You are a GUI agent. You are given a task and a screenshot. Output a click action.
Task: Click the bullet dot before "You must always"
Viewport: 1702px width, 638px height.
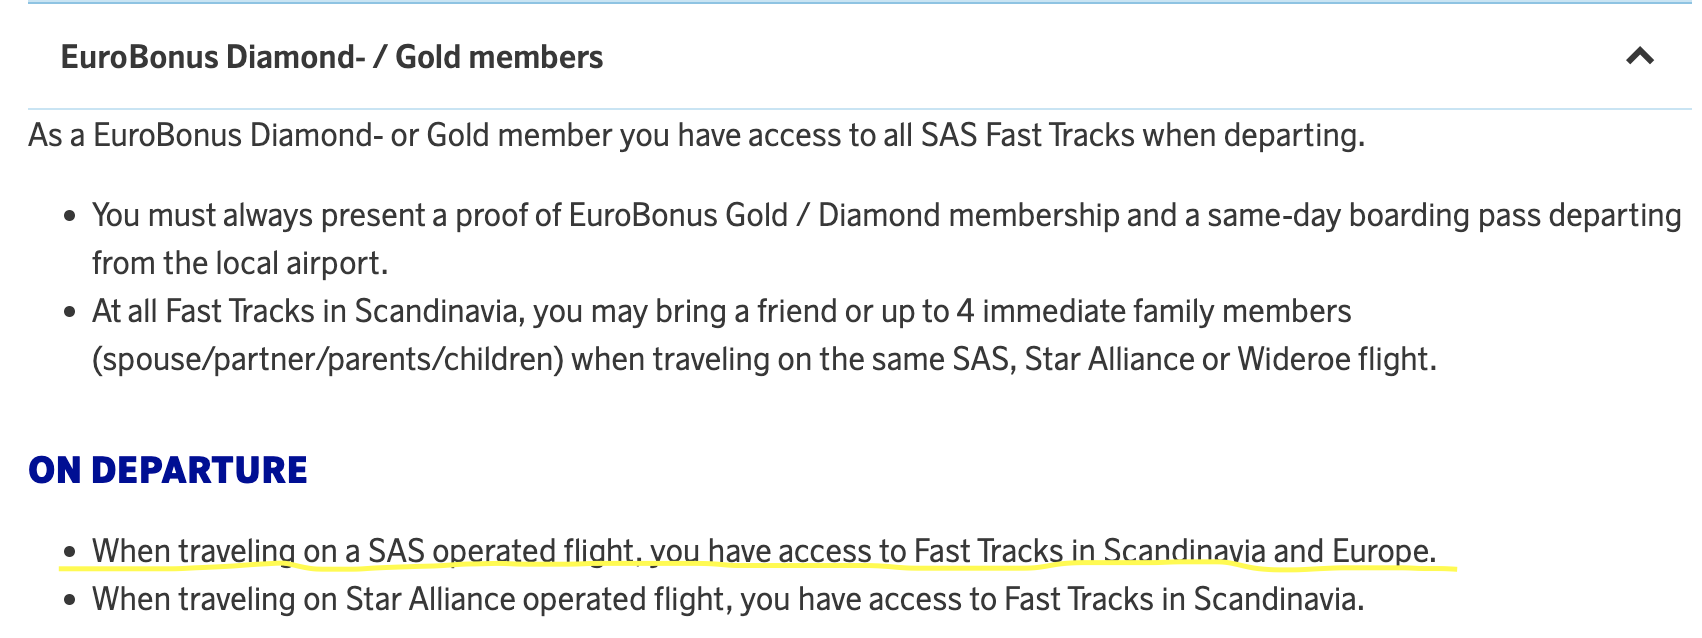tap(69, 216)
